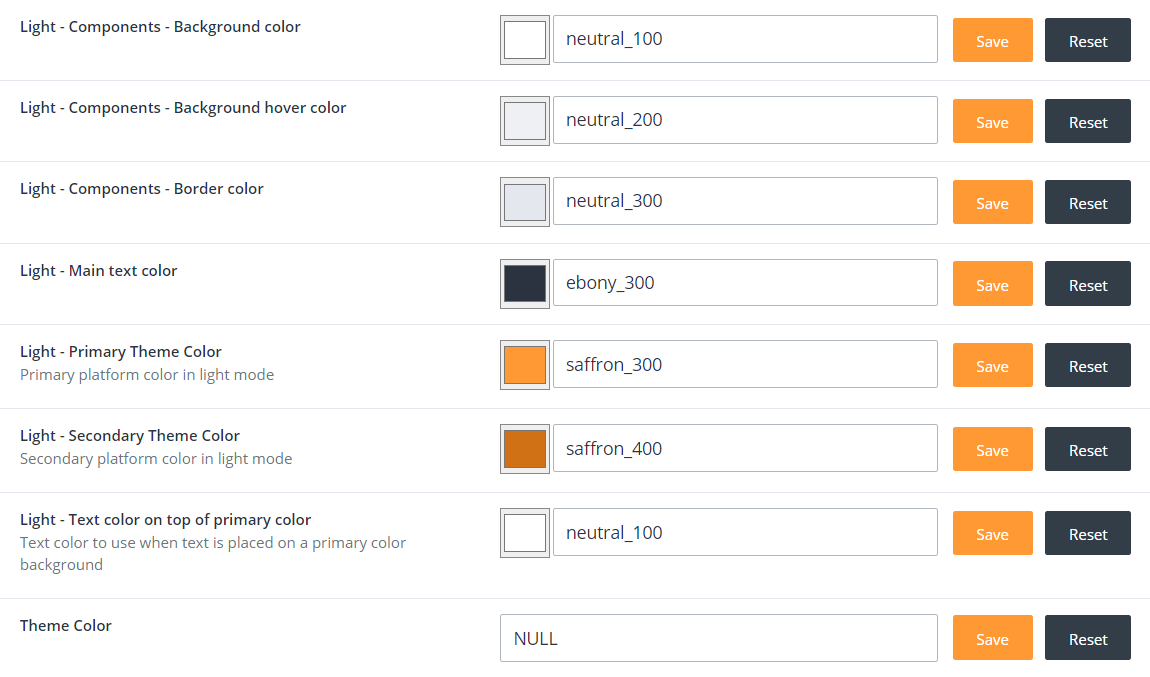Focus the saffron_300 primary color field
This screenshot has width=1150, height=677.
click(x=745, y=364)
